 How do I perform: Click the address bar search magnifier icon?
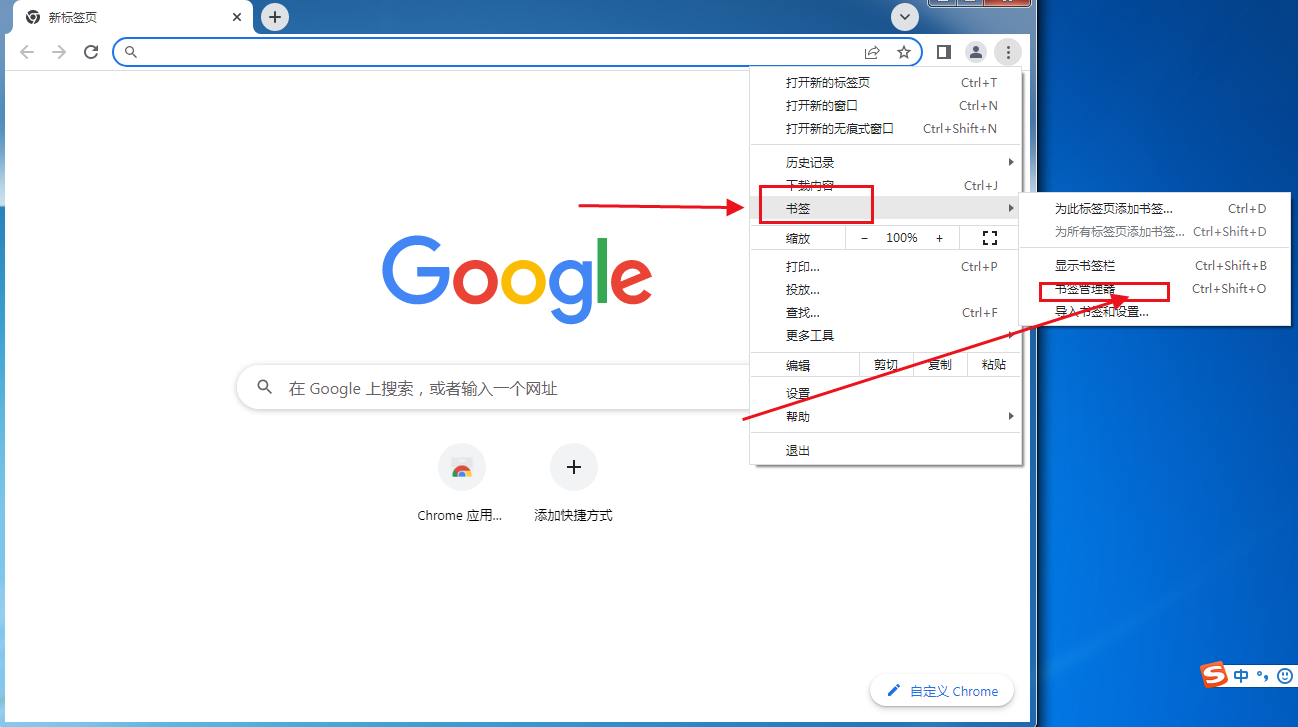(x=130, y=52)
